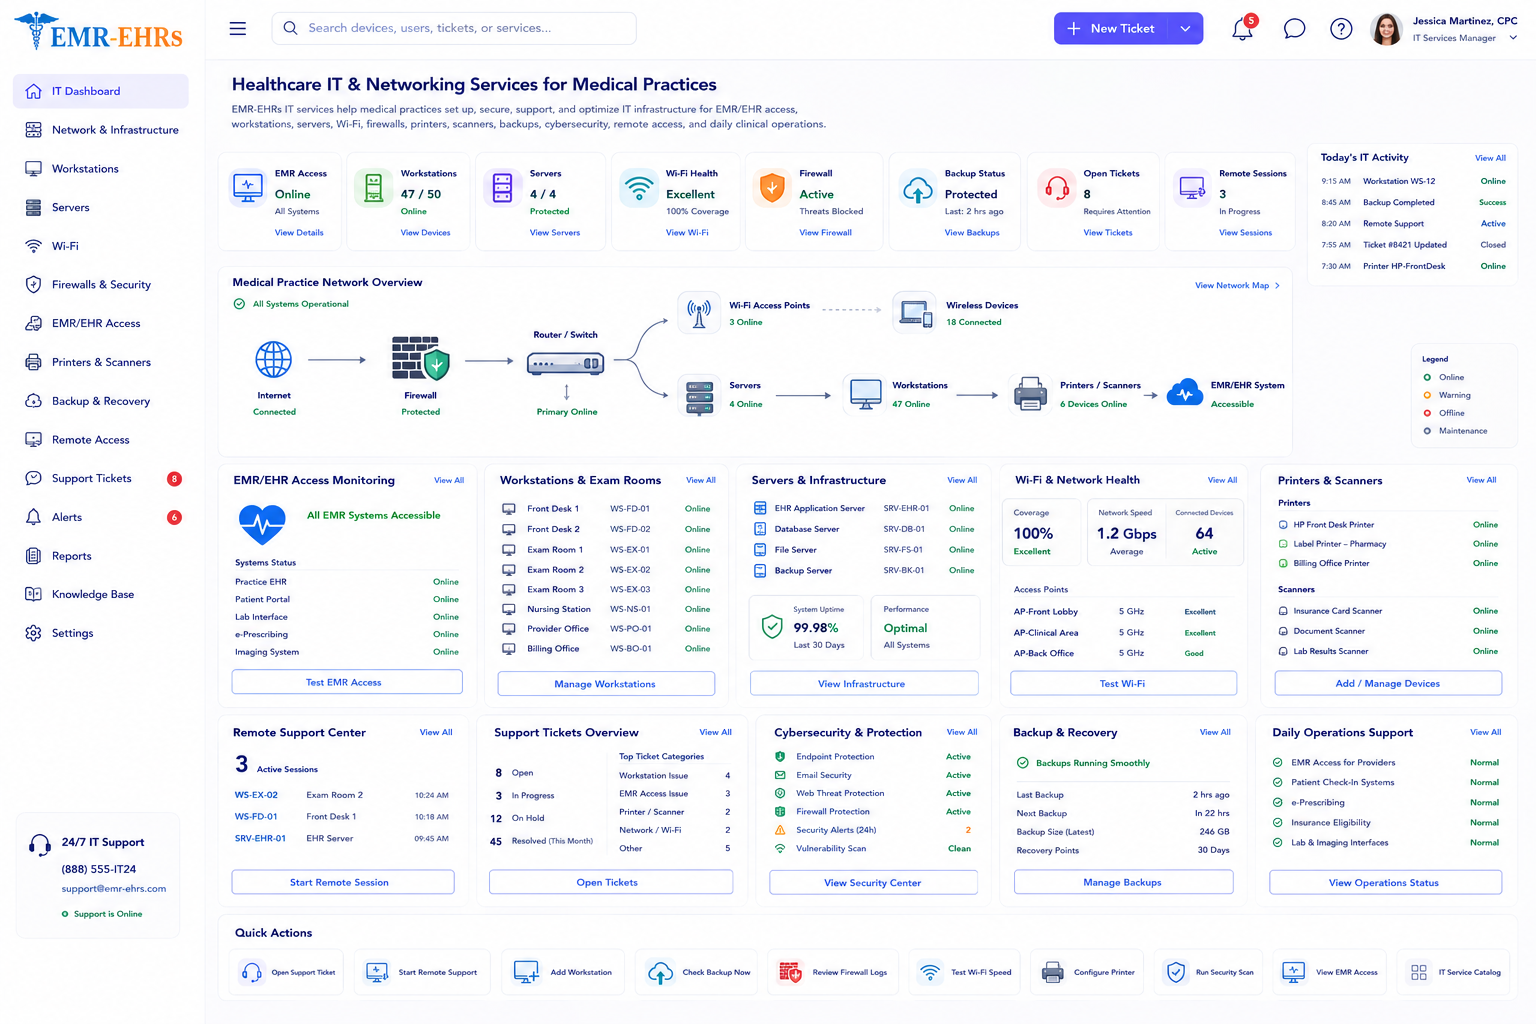Select Backup & Recovery sidebar item
The image size is (1536, 1024).
[101, 401]
